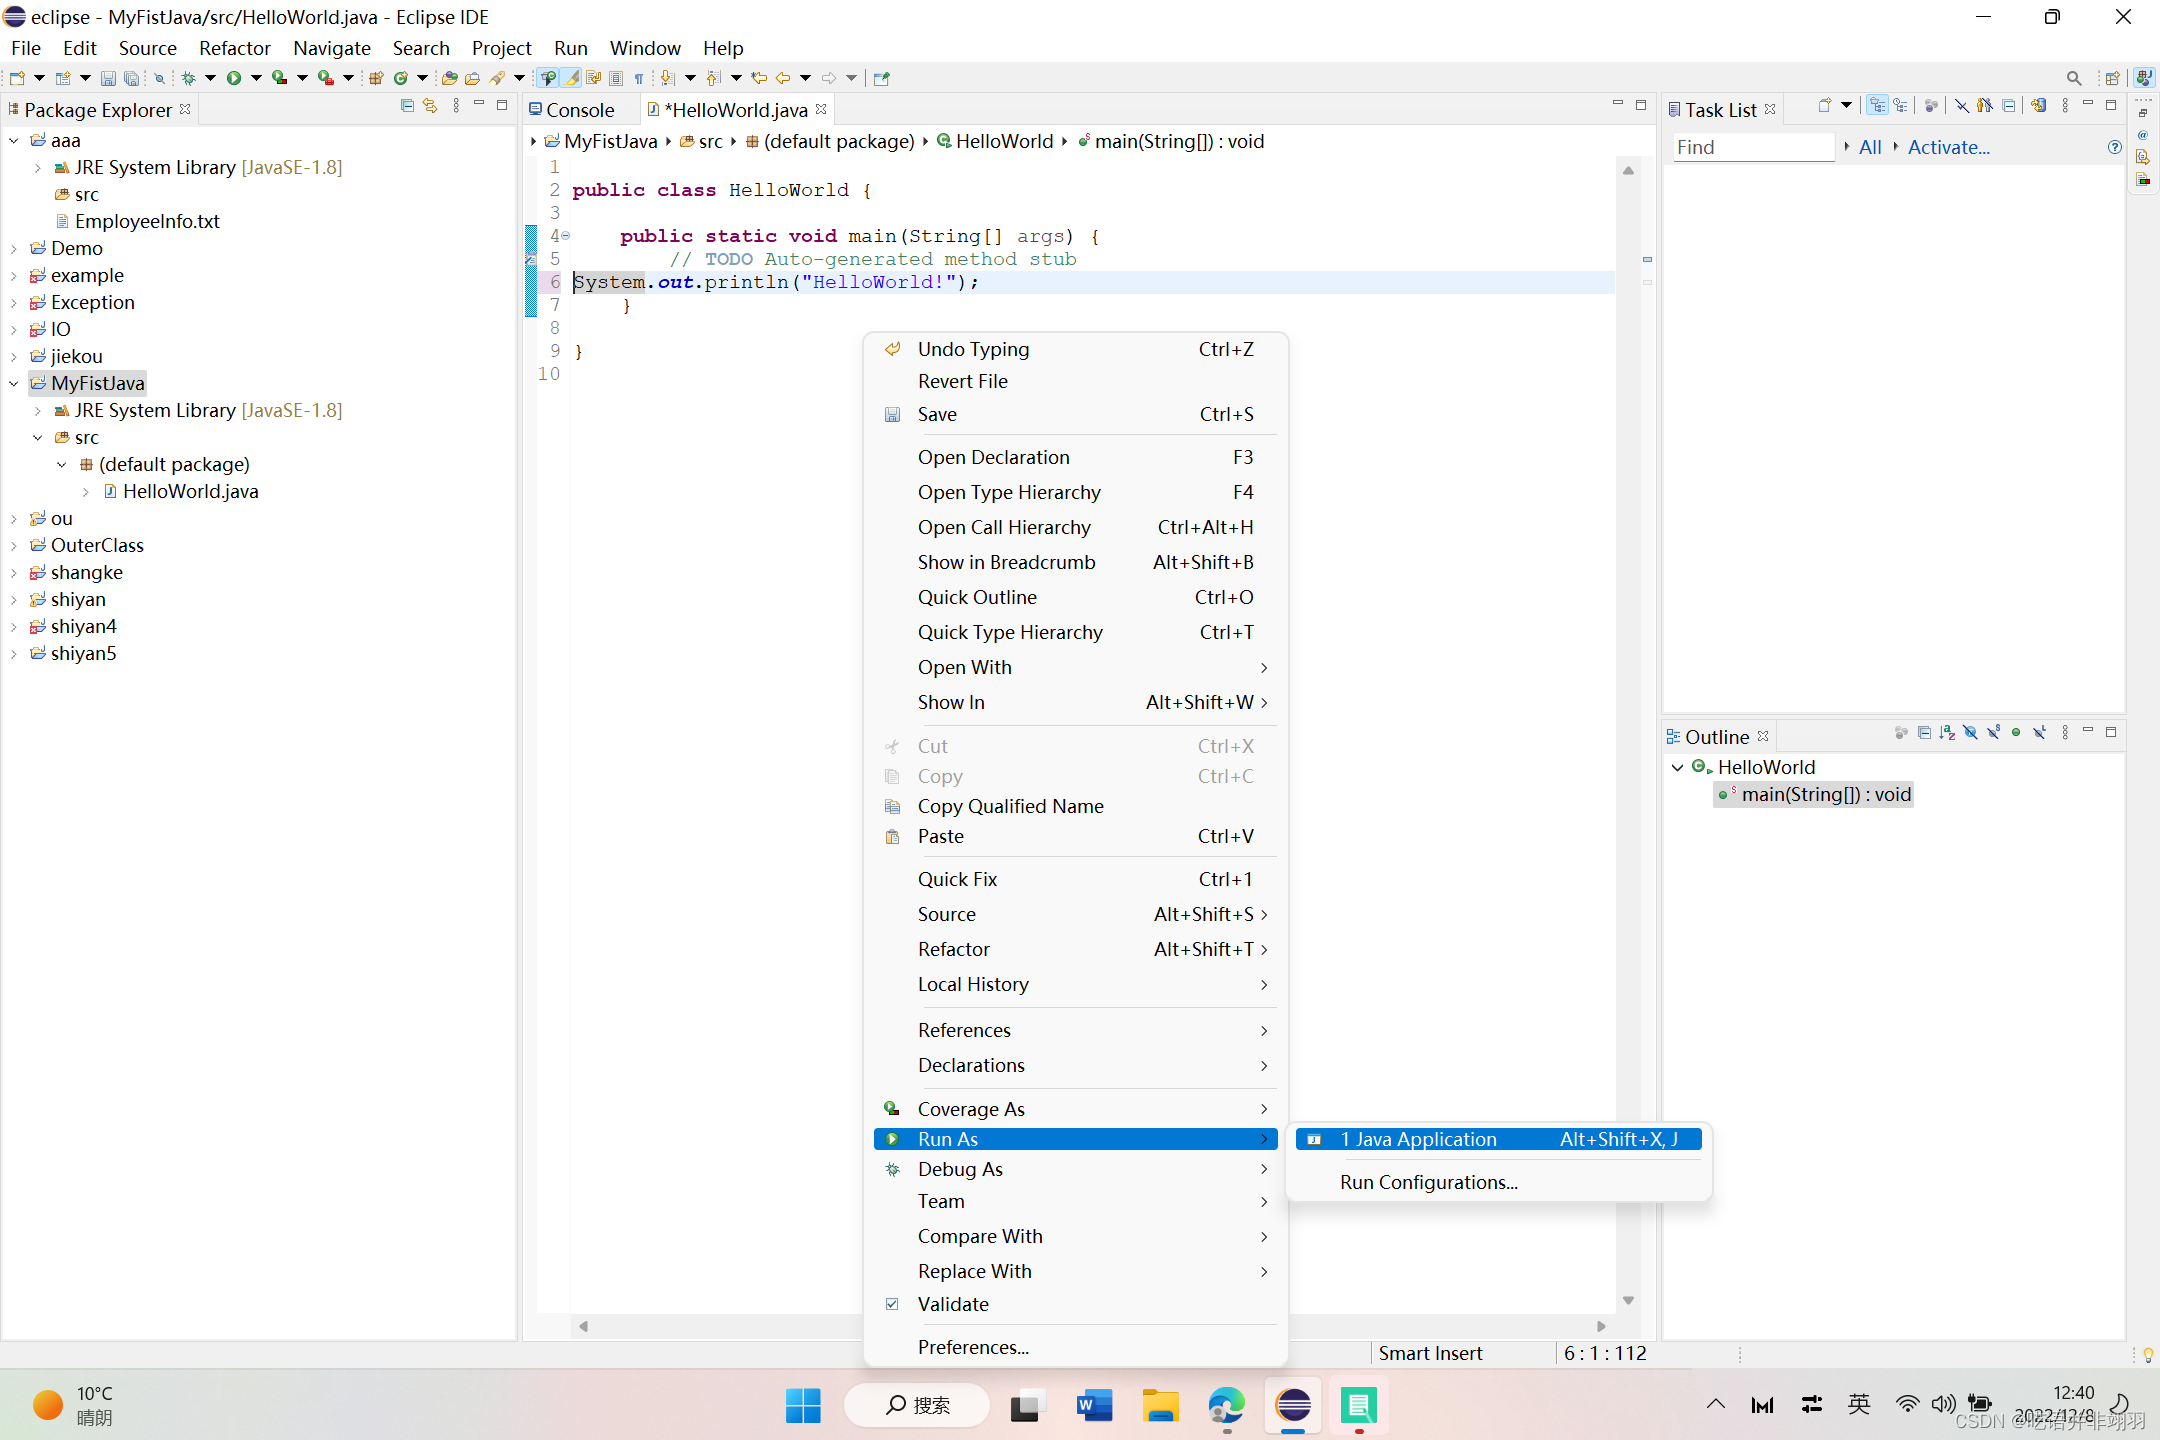Screen dimensions: 2160x1440
Task: Click Last Edit Location toolbar icon
Action: [759, 78]
